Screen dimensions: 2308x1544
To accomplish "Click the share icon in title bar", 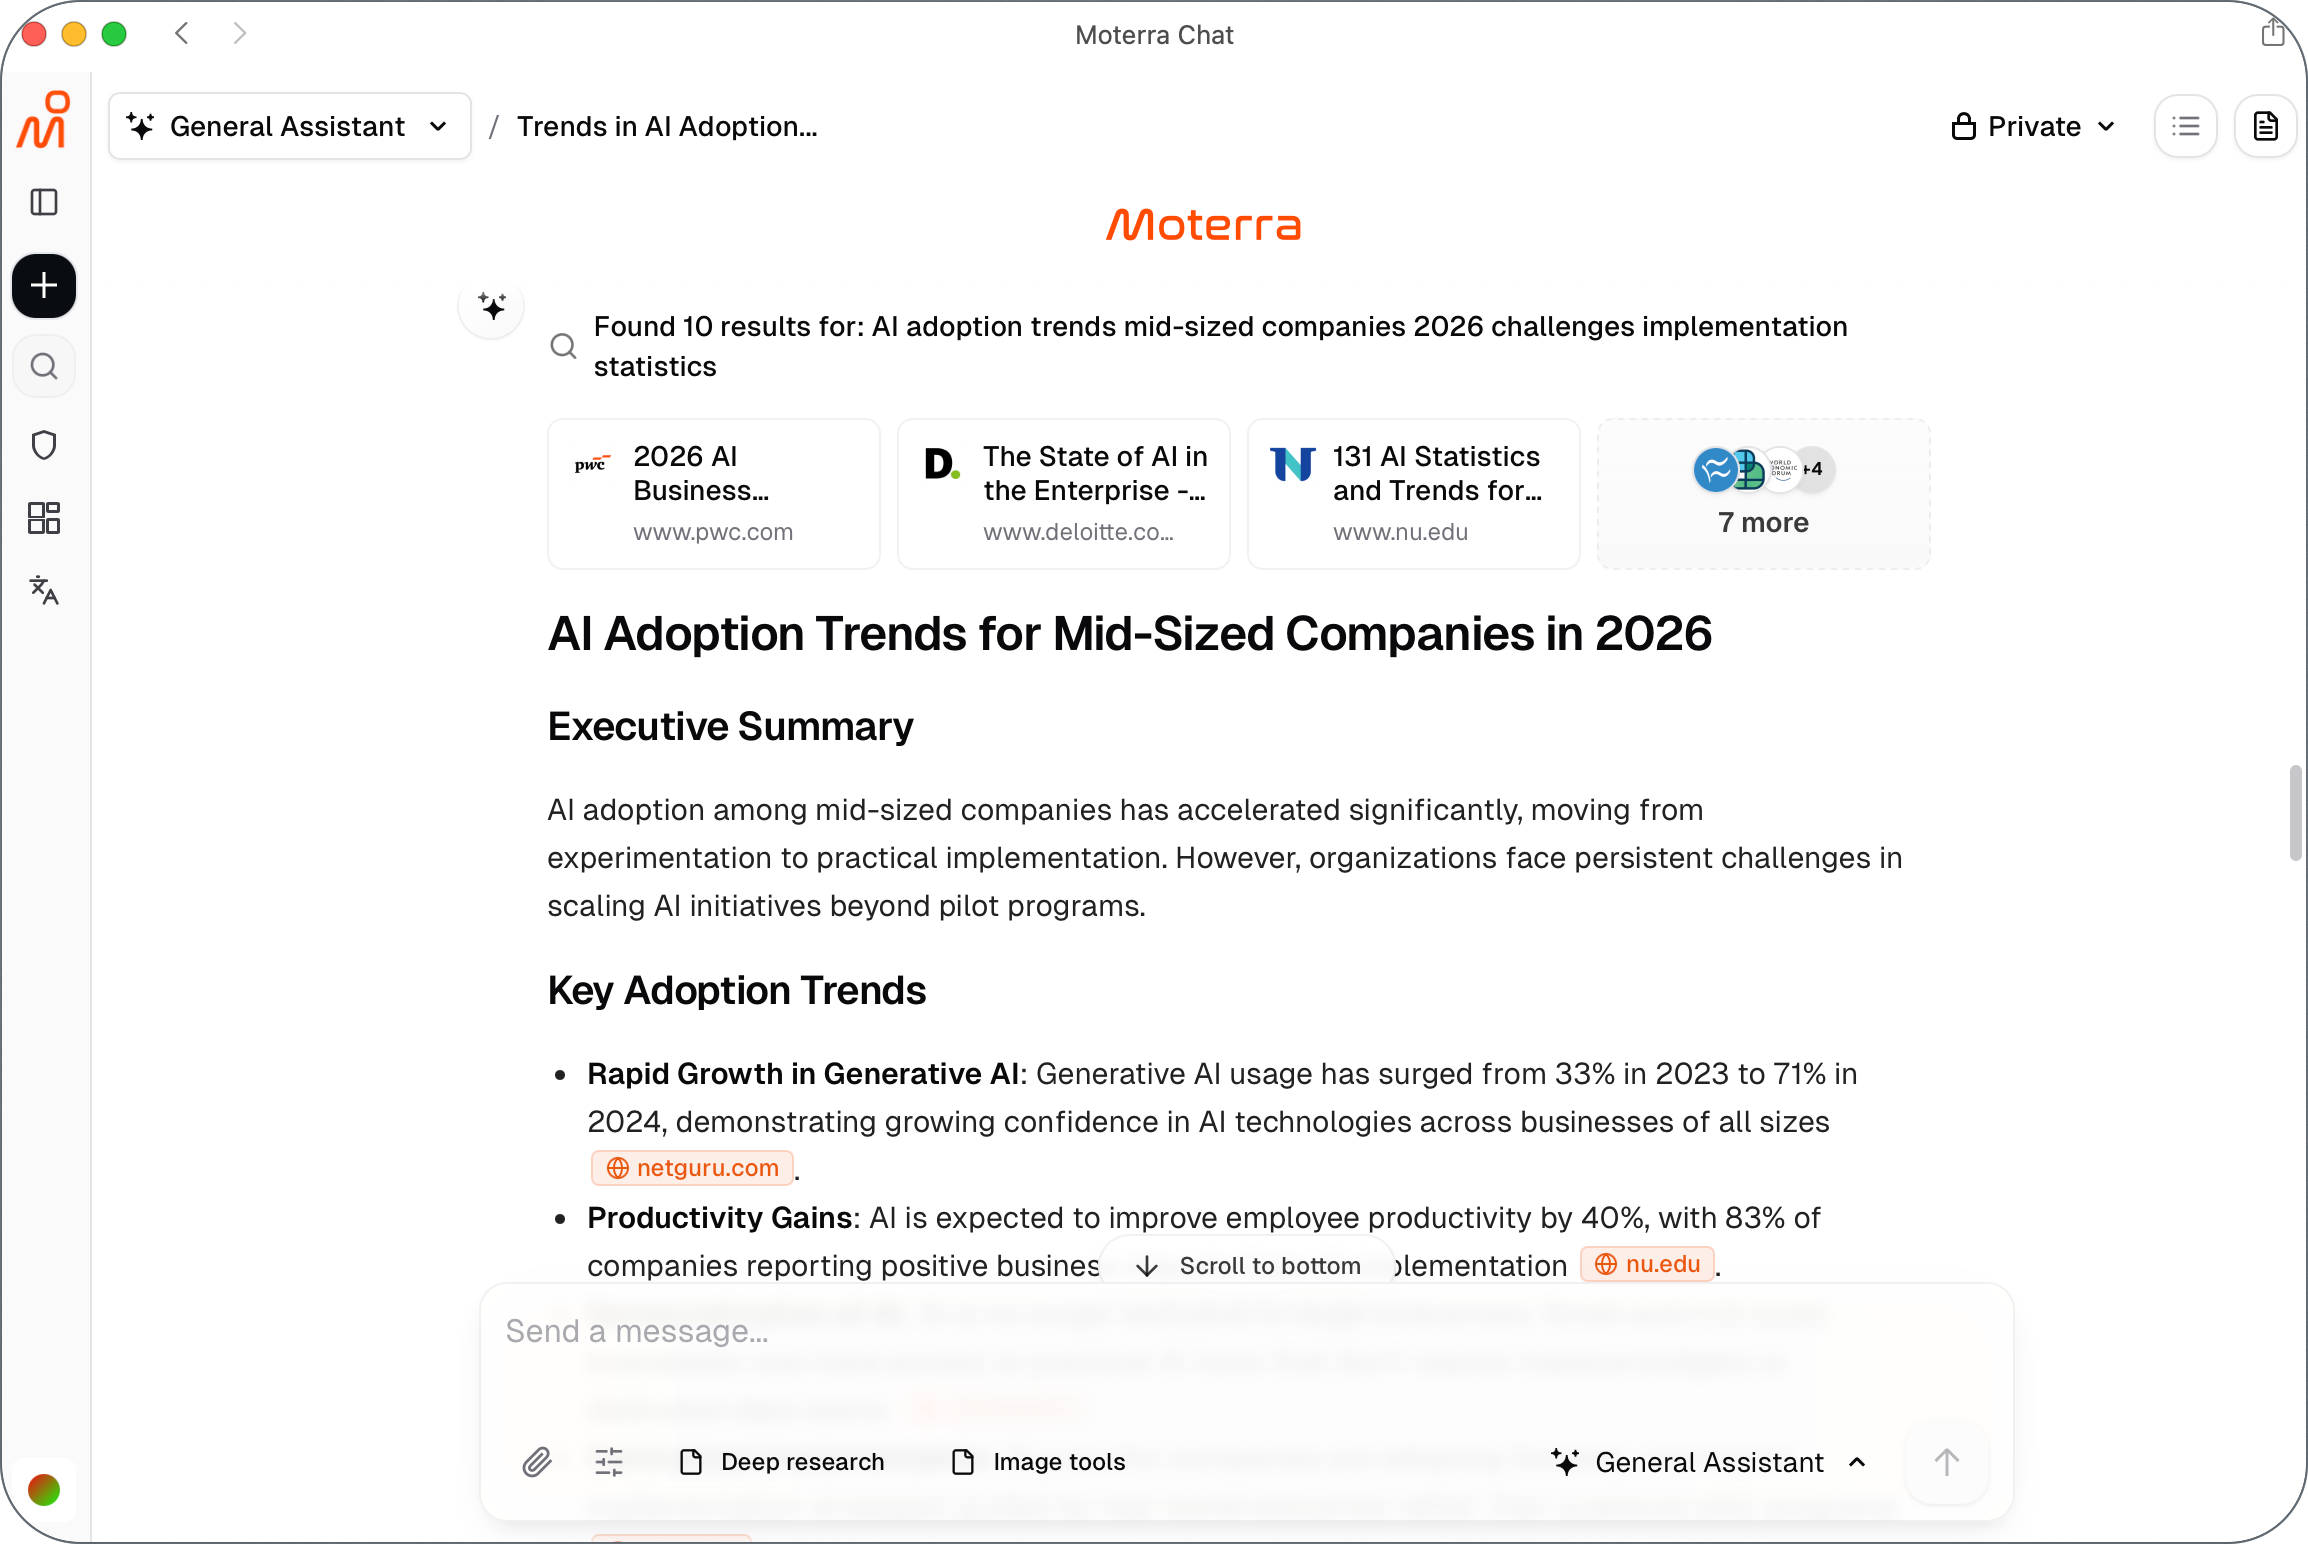I will coord(2272,34).
